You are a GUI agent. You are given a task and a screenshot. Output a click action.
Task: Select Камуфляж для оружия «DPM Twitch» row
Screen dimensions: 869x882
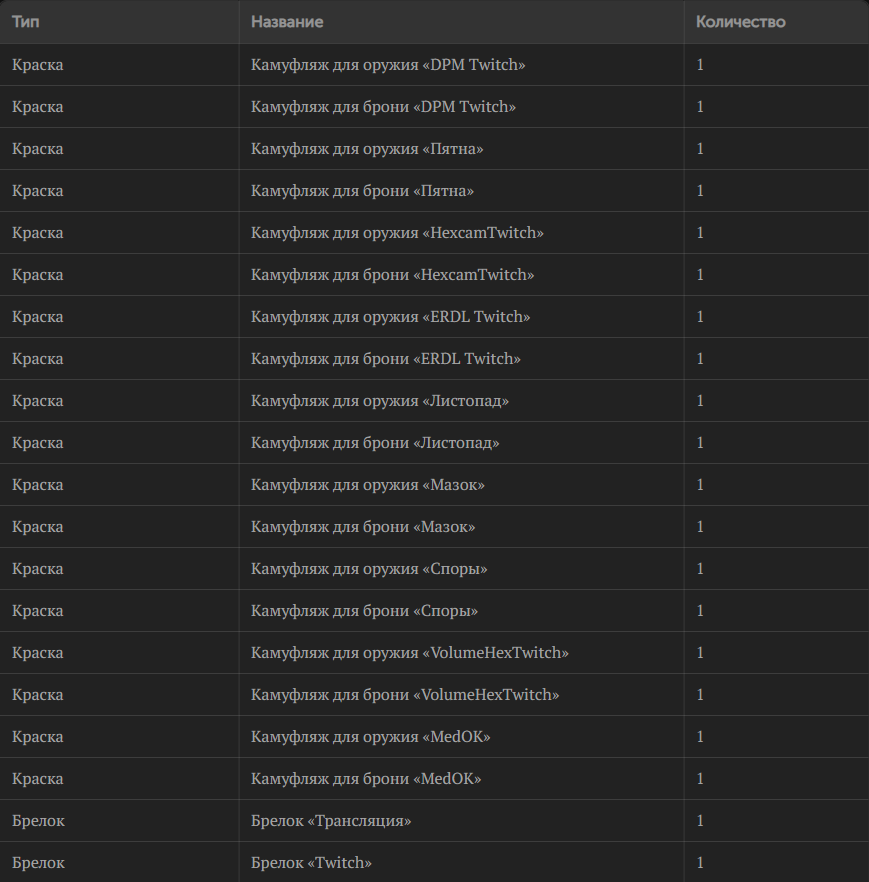pos(434,65)
